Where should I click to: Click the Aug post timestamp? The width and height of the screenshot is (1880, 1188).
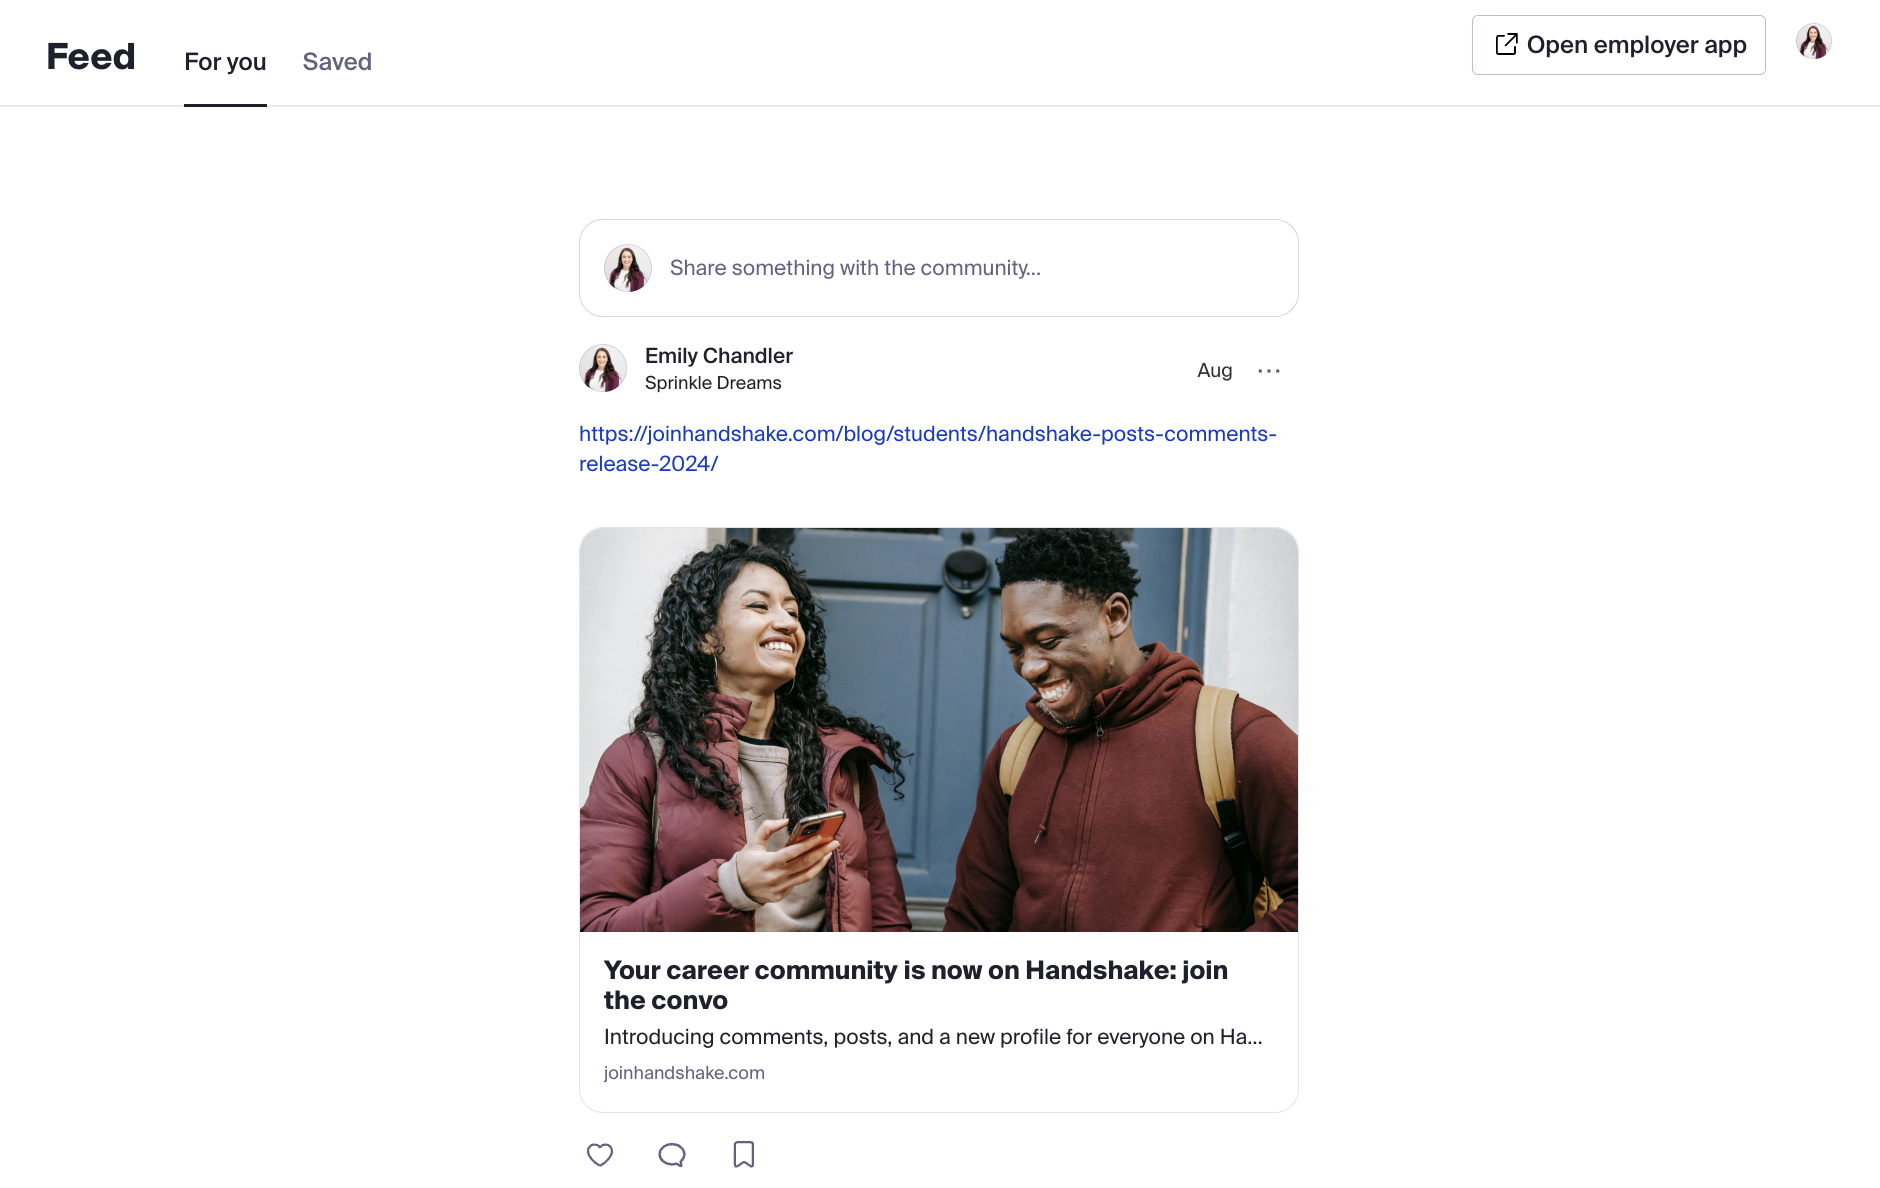point(1214,371)
